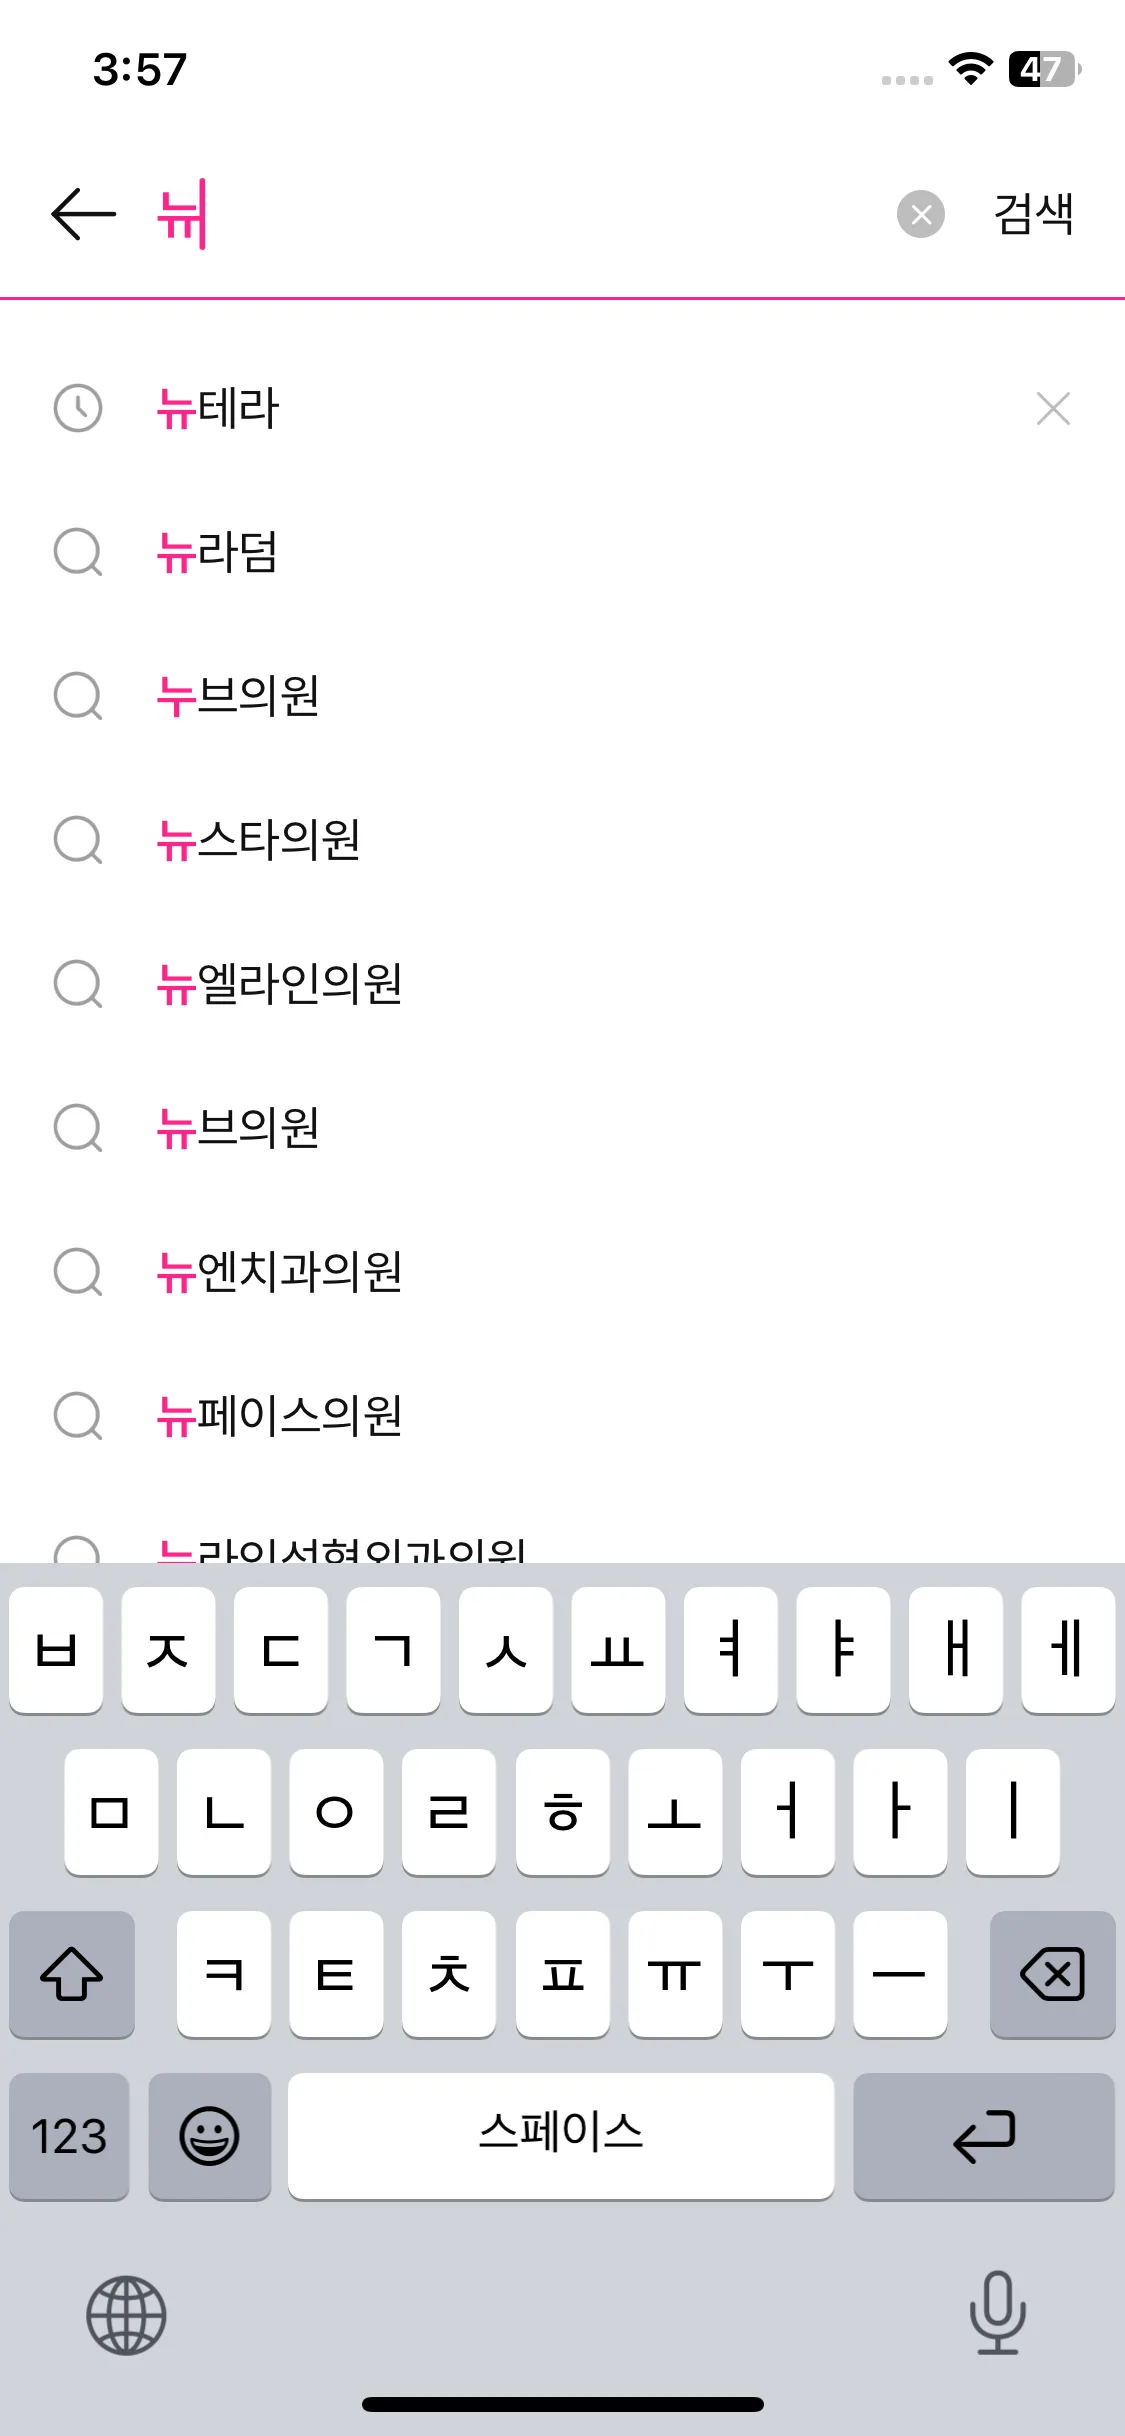Select the 뉴스타의원 suggestion
This screenshot has height=2436, width=1125.
point(562,840)
